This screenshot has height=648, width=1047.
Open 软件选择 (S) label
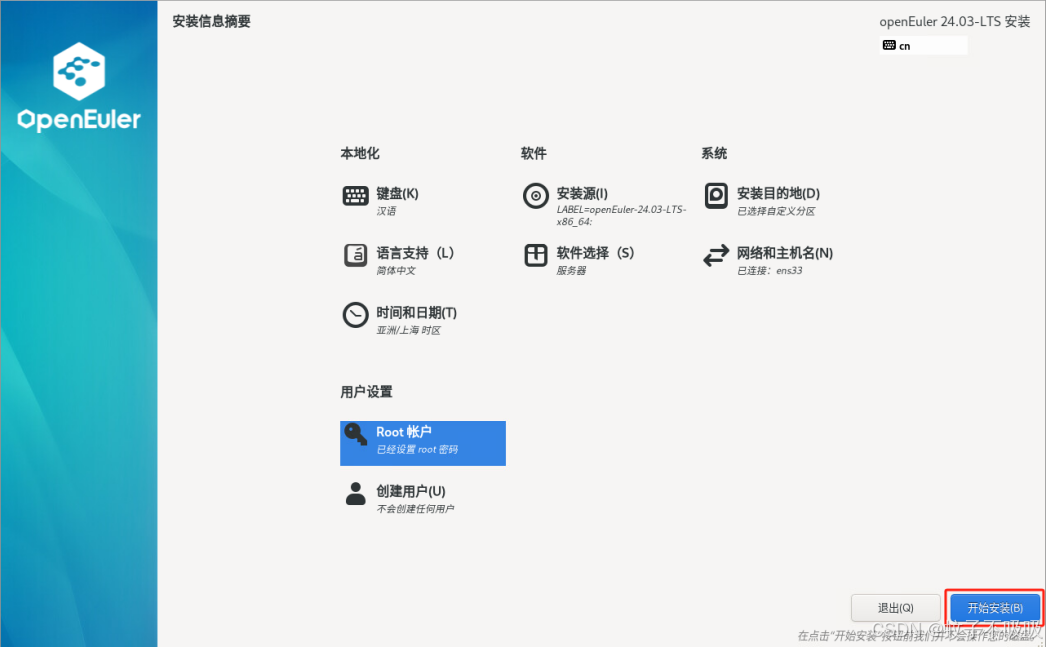pyautogui.click(x=595, y=253)
